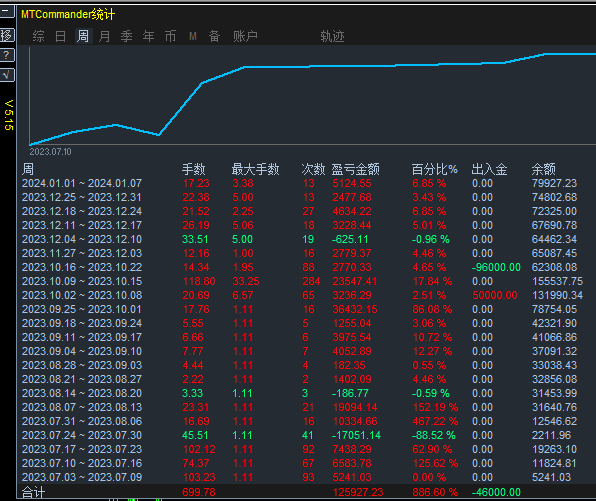This screenshot has width=596, height=501.
Task: Select row 2023.07.31 ~ 2023.08.06
Action: coord(302,421)
